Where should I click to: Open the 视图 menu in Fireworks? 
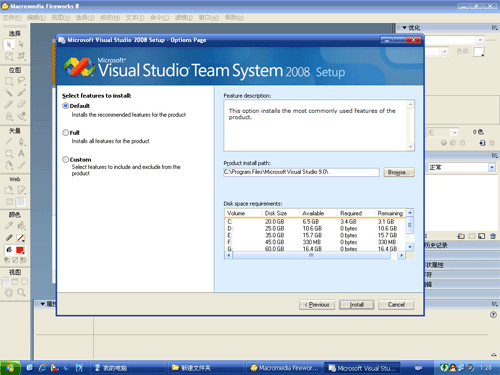[60, 17]
